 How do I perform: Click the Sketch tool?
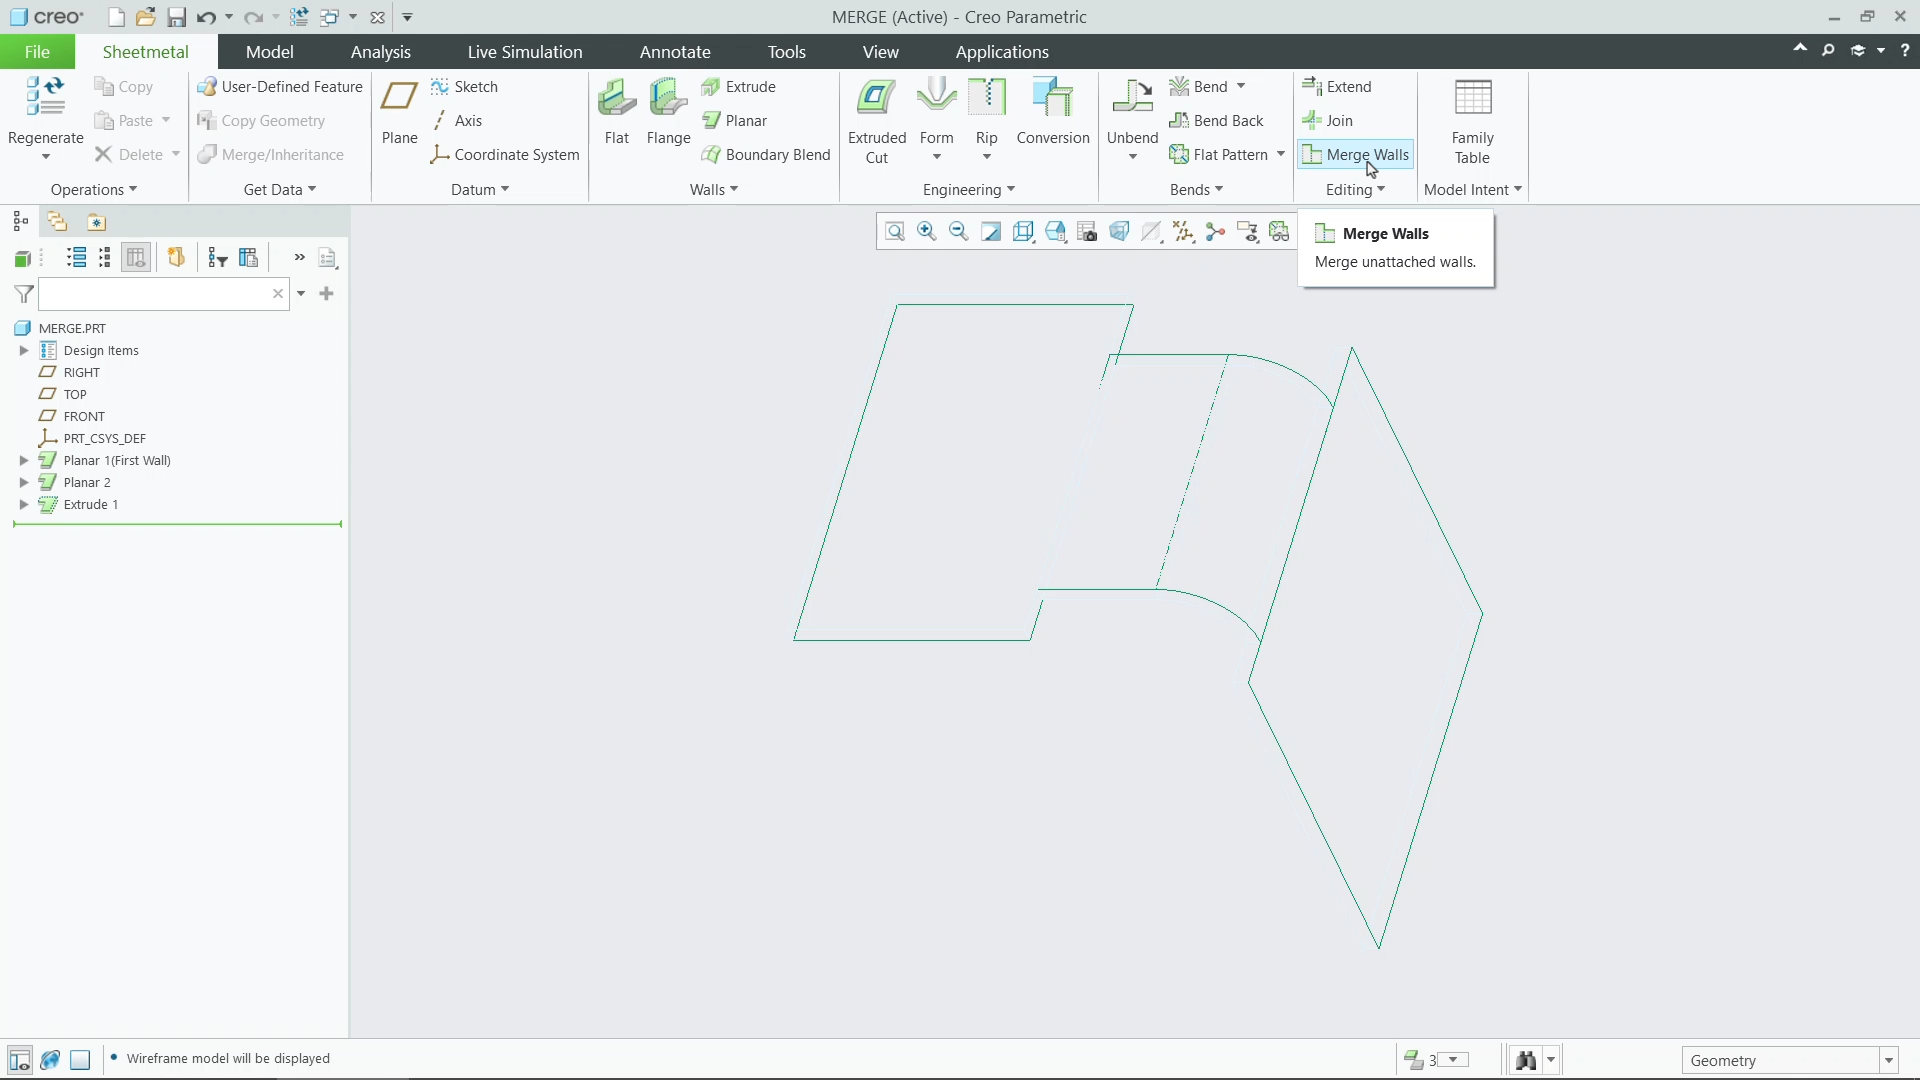464,87
